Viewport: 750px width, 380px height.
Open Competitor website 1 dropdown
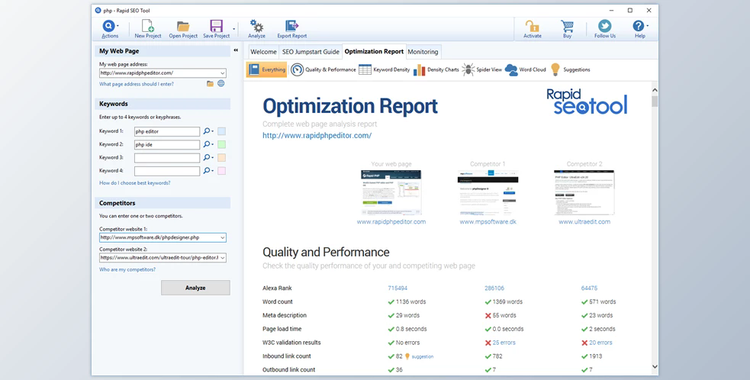pyautogui.click(x=222, y=237)
